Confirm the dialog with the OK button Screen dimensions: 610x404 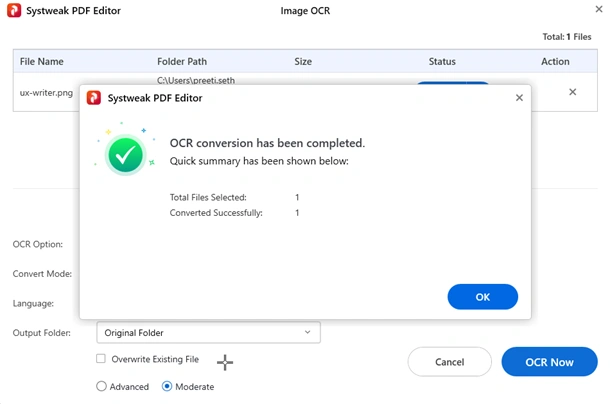(482, 297)
